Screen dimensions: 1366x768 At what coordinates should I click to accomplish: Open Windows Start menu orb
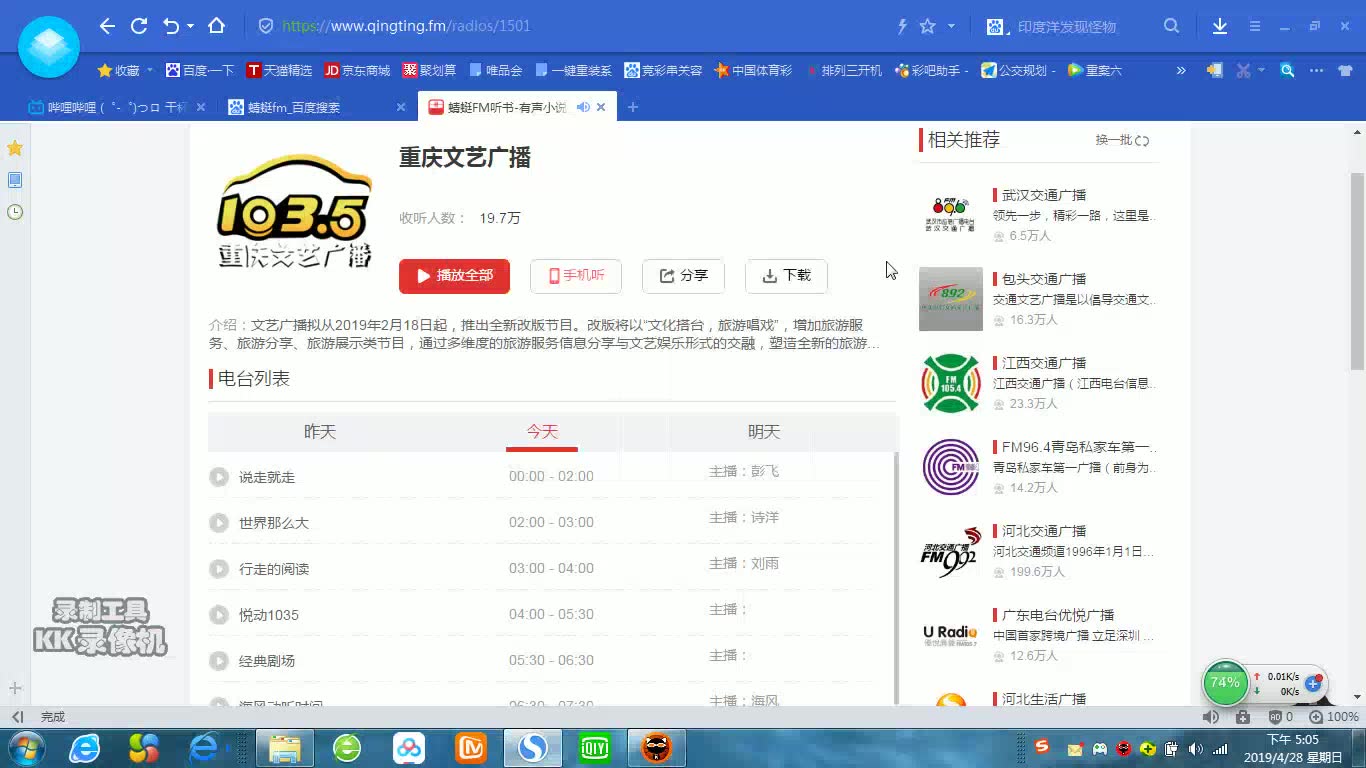[26, 747]
